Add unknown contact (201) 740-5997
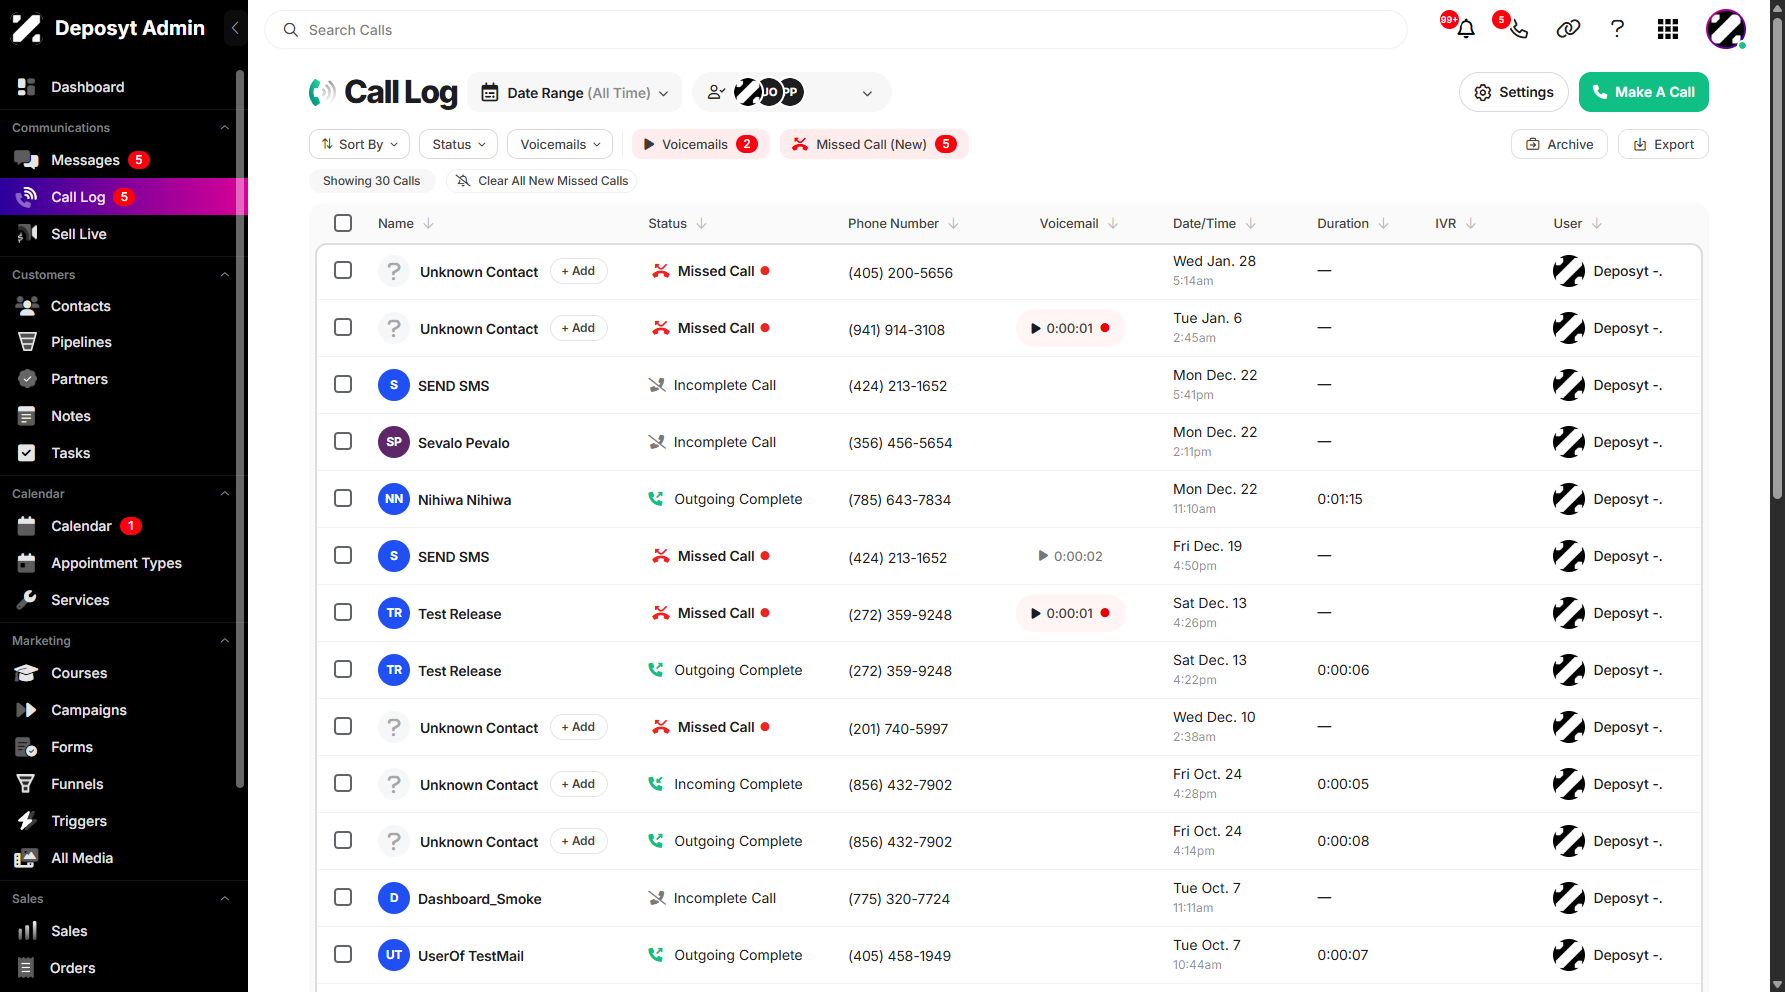 pos(578,727)
